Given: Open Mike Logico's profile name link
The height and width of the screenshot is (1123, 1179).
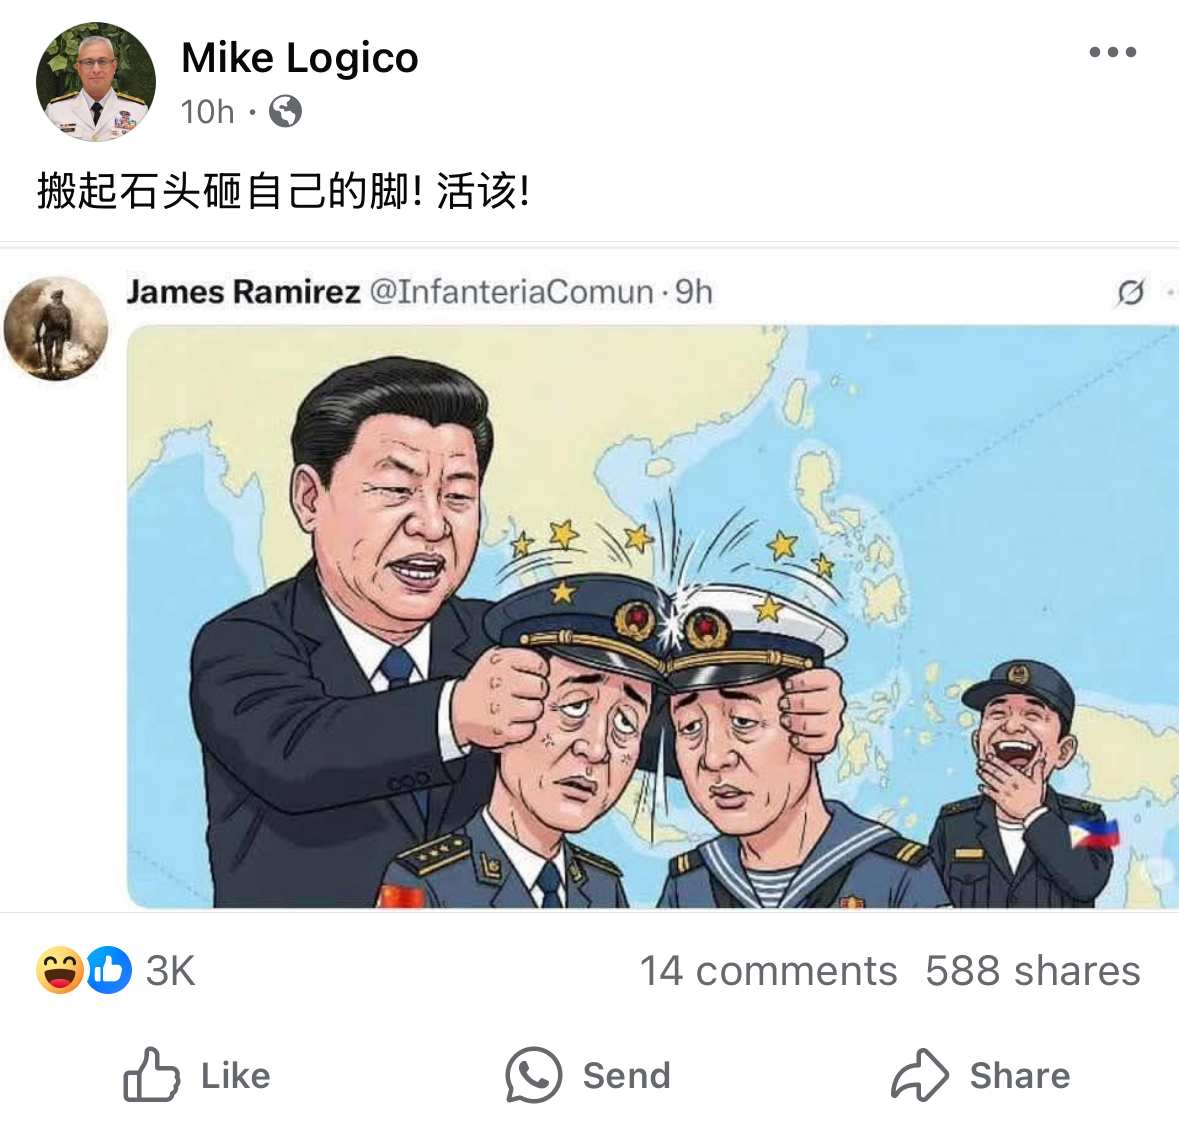Looking at the screenshot, I should [x=299, y=58].
